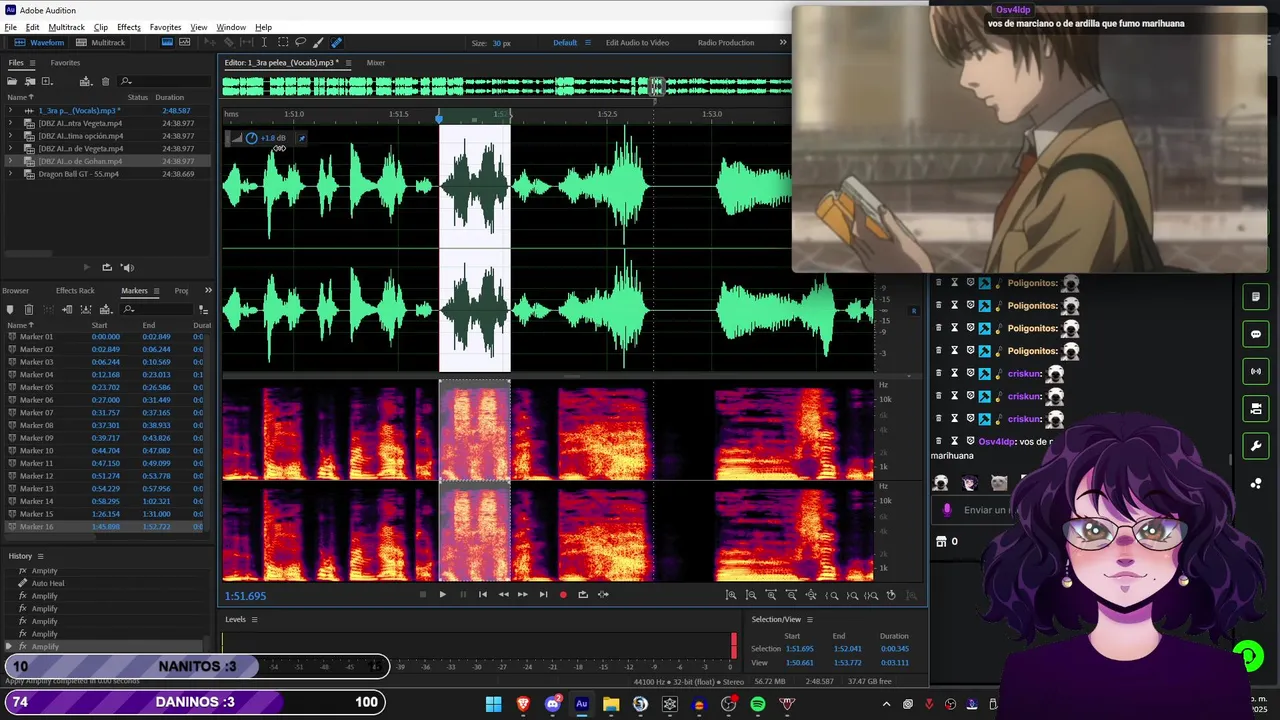The height and width of the screenshot is (720, 1280).
Task: Switch to Multitrack editor view
Action: click(x=101, y=43)
